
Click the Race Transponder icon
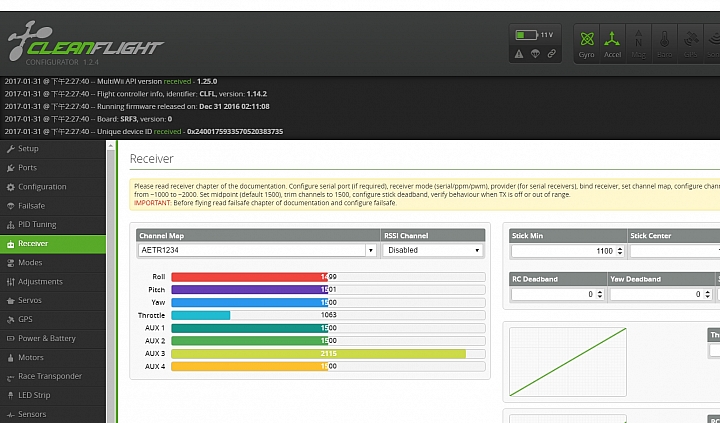(10, 378)
